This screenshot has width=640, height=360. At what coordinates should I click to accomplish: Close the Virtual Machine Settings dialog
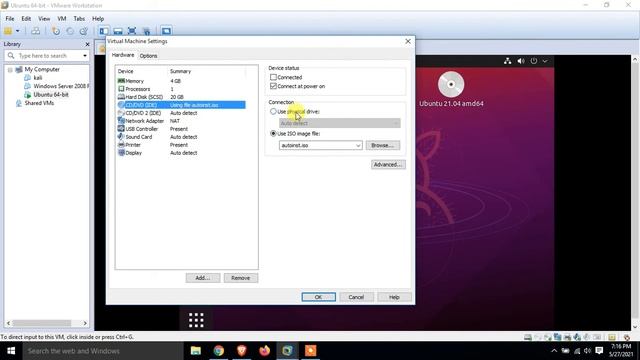[x=408, y=41]
